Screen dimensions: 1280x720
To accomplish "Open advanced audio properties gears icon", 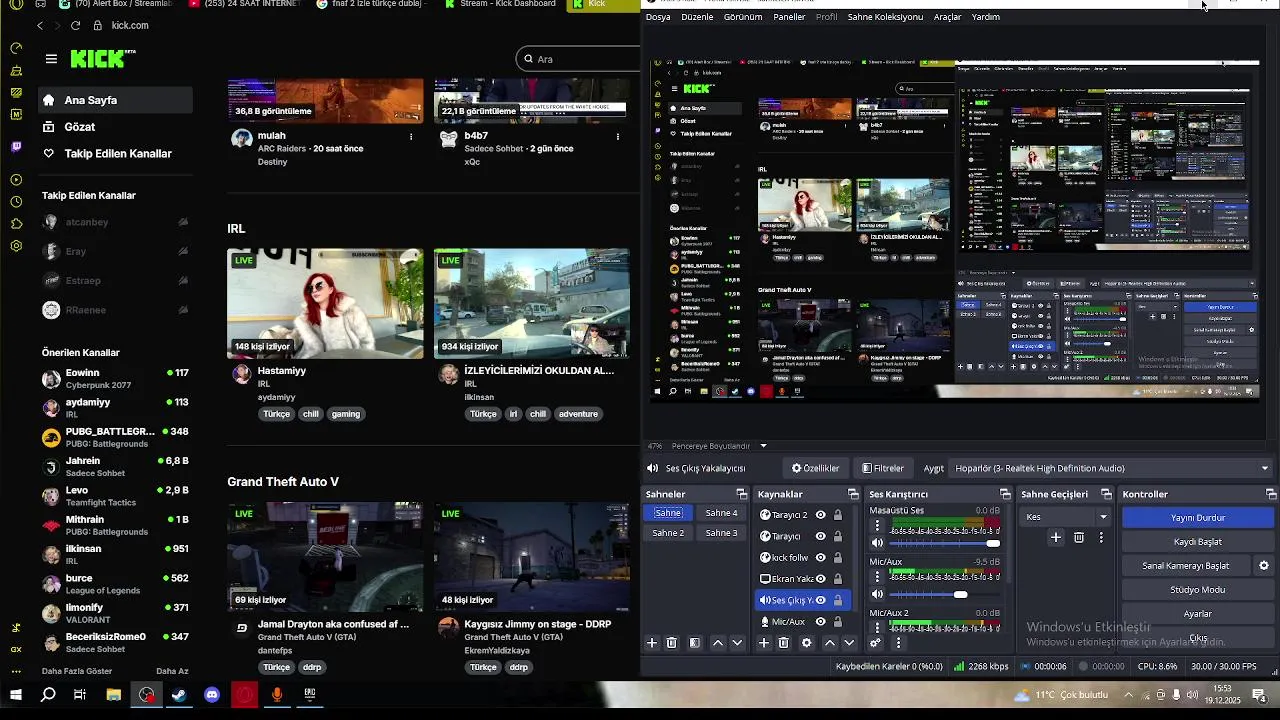I will click(876, 643).
